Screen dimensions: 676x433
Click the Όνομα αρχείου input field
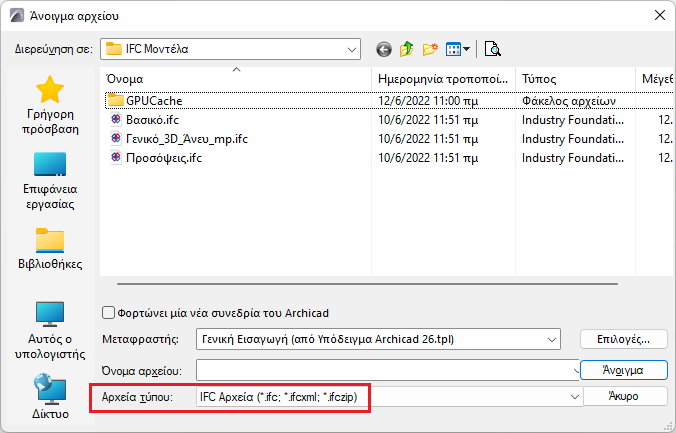[384, 370]
